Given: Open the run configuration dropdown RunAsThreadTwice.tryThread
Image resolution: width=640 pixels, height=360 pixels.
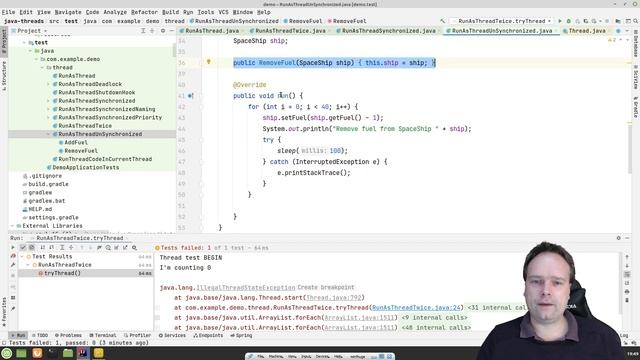Looking at the screenshot, I should click(502, 21).
